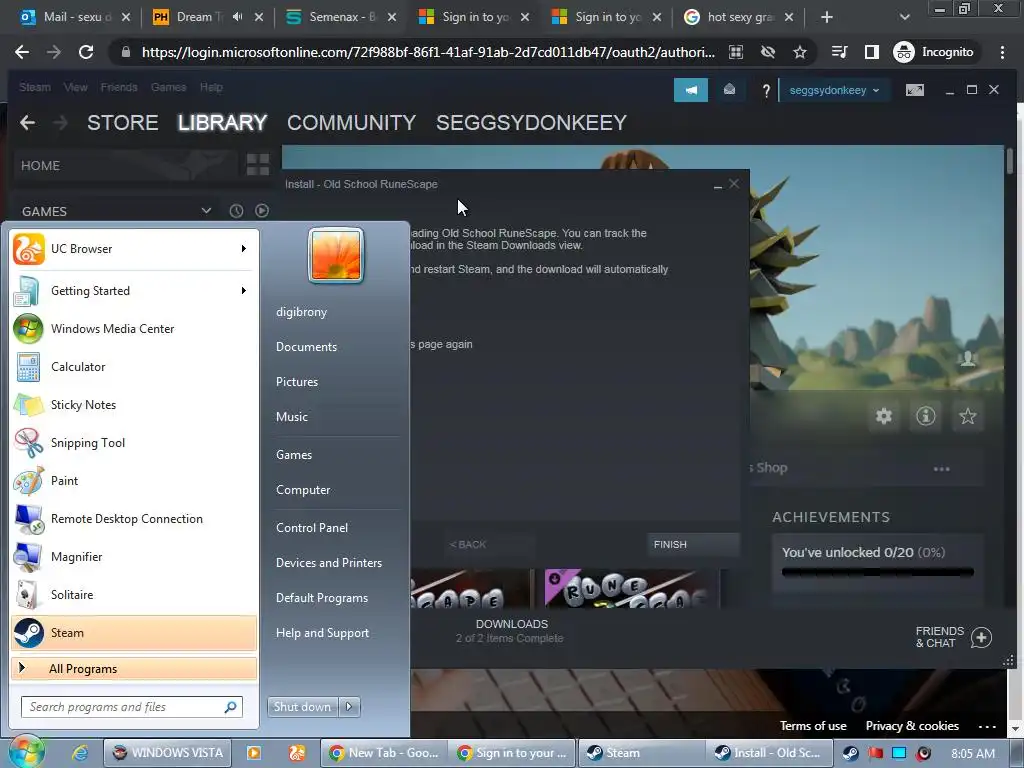Click Chrome address bar URL
The width and height of the screenshot is (1024, 768).
coord(428,52)
